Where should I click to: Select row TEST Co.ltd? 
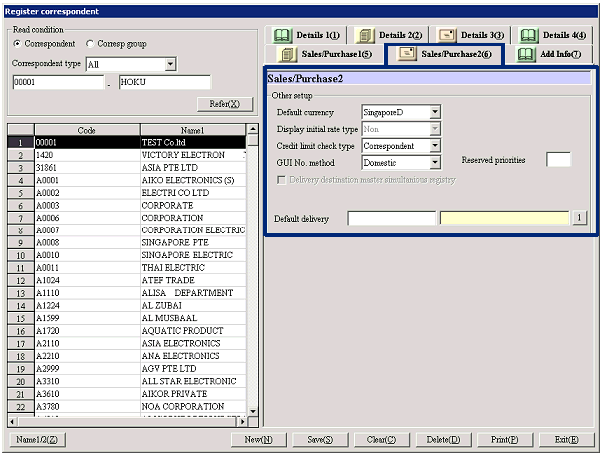tap(127, 142)
